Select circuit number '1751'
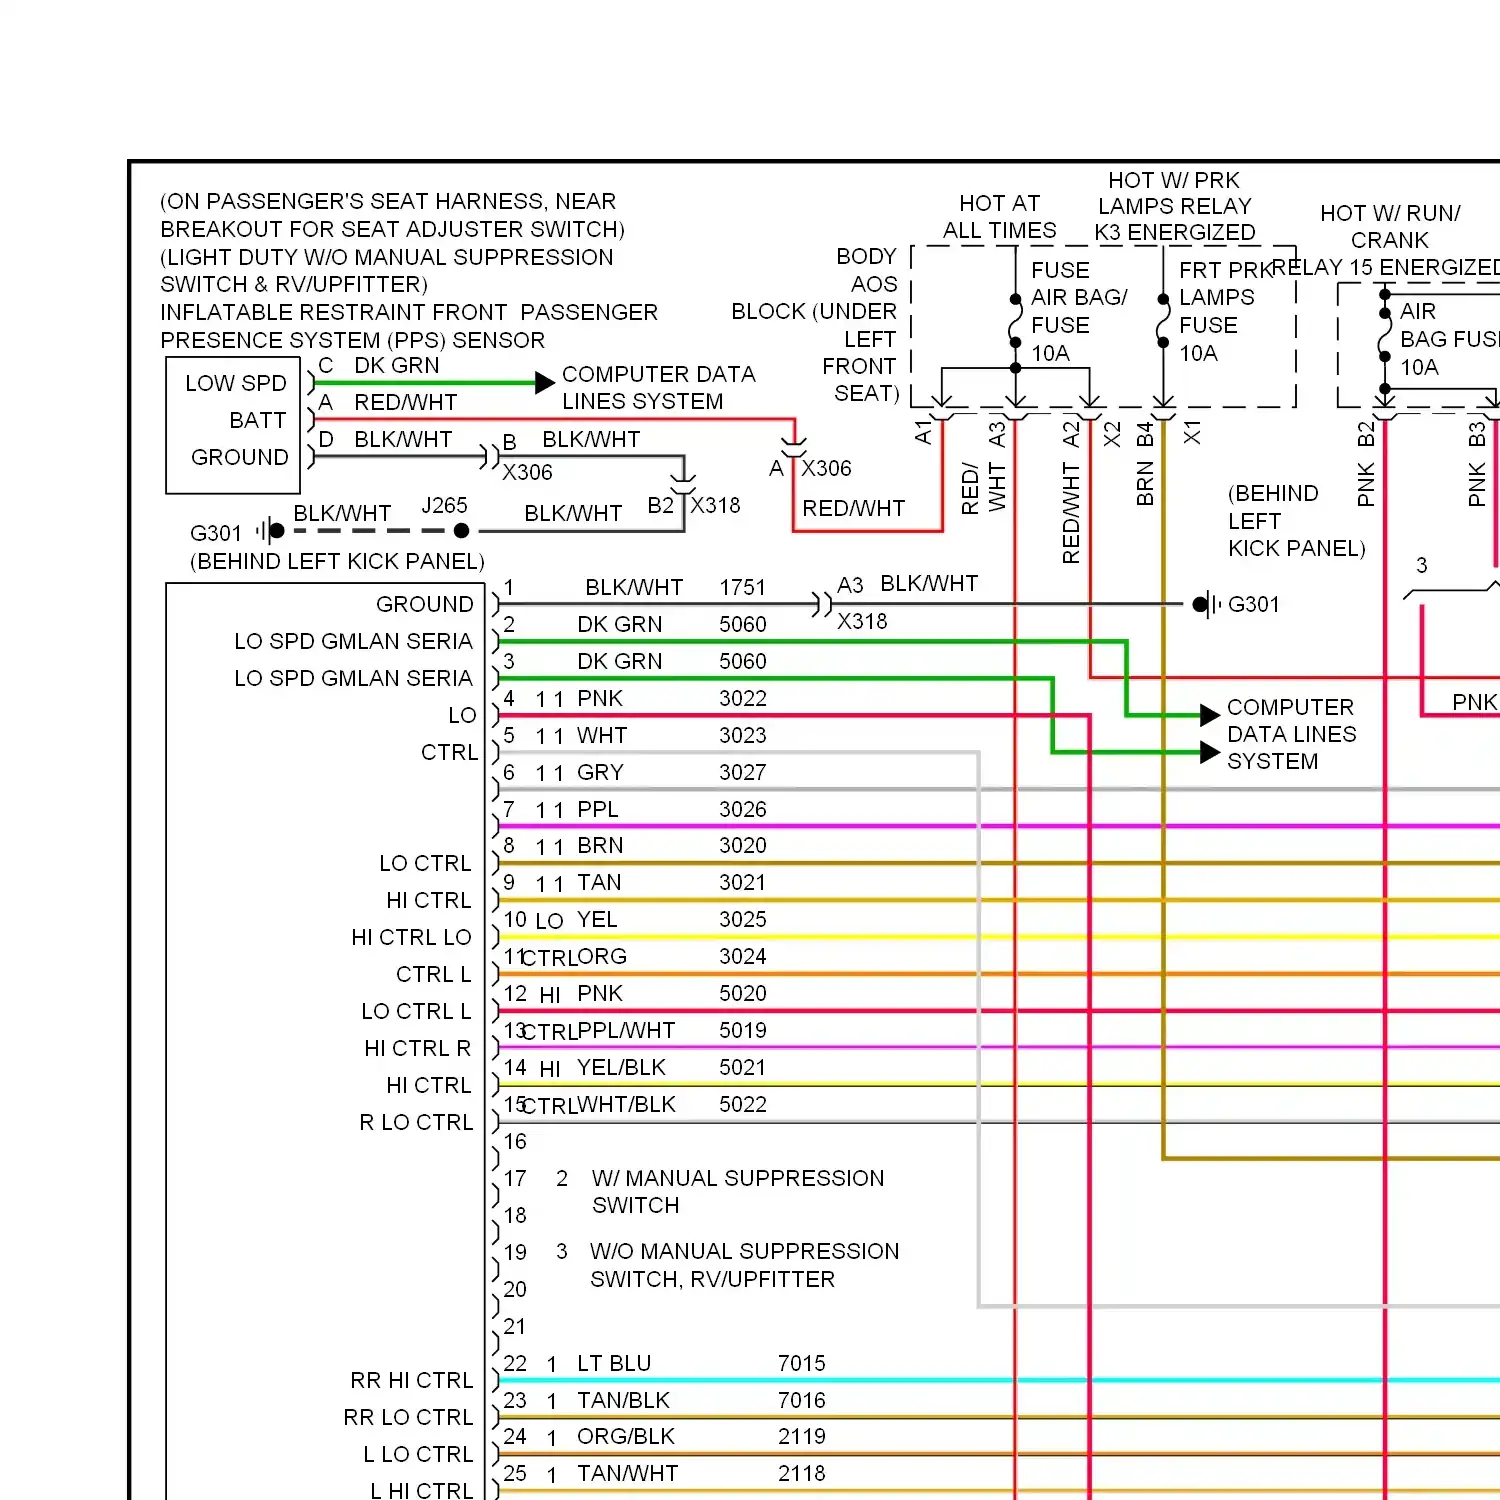The width and height of the screenshot is (1500, 1500). point(743,587)
